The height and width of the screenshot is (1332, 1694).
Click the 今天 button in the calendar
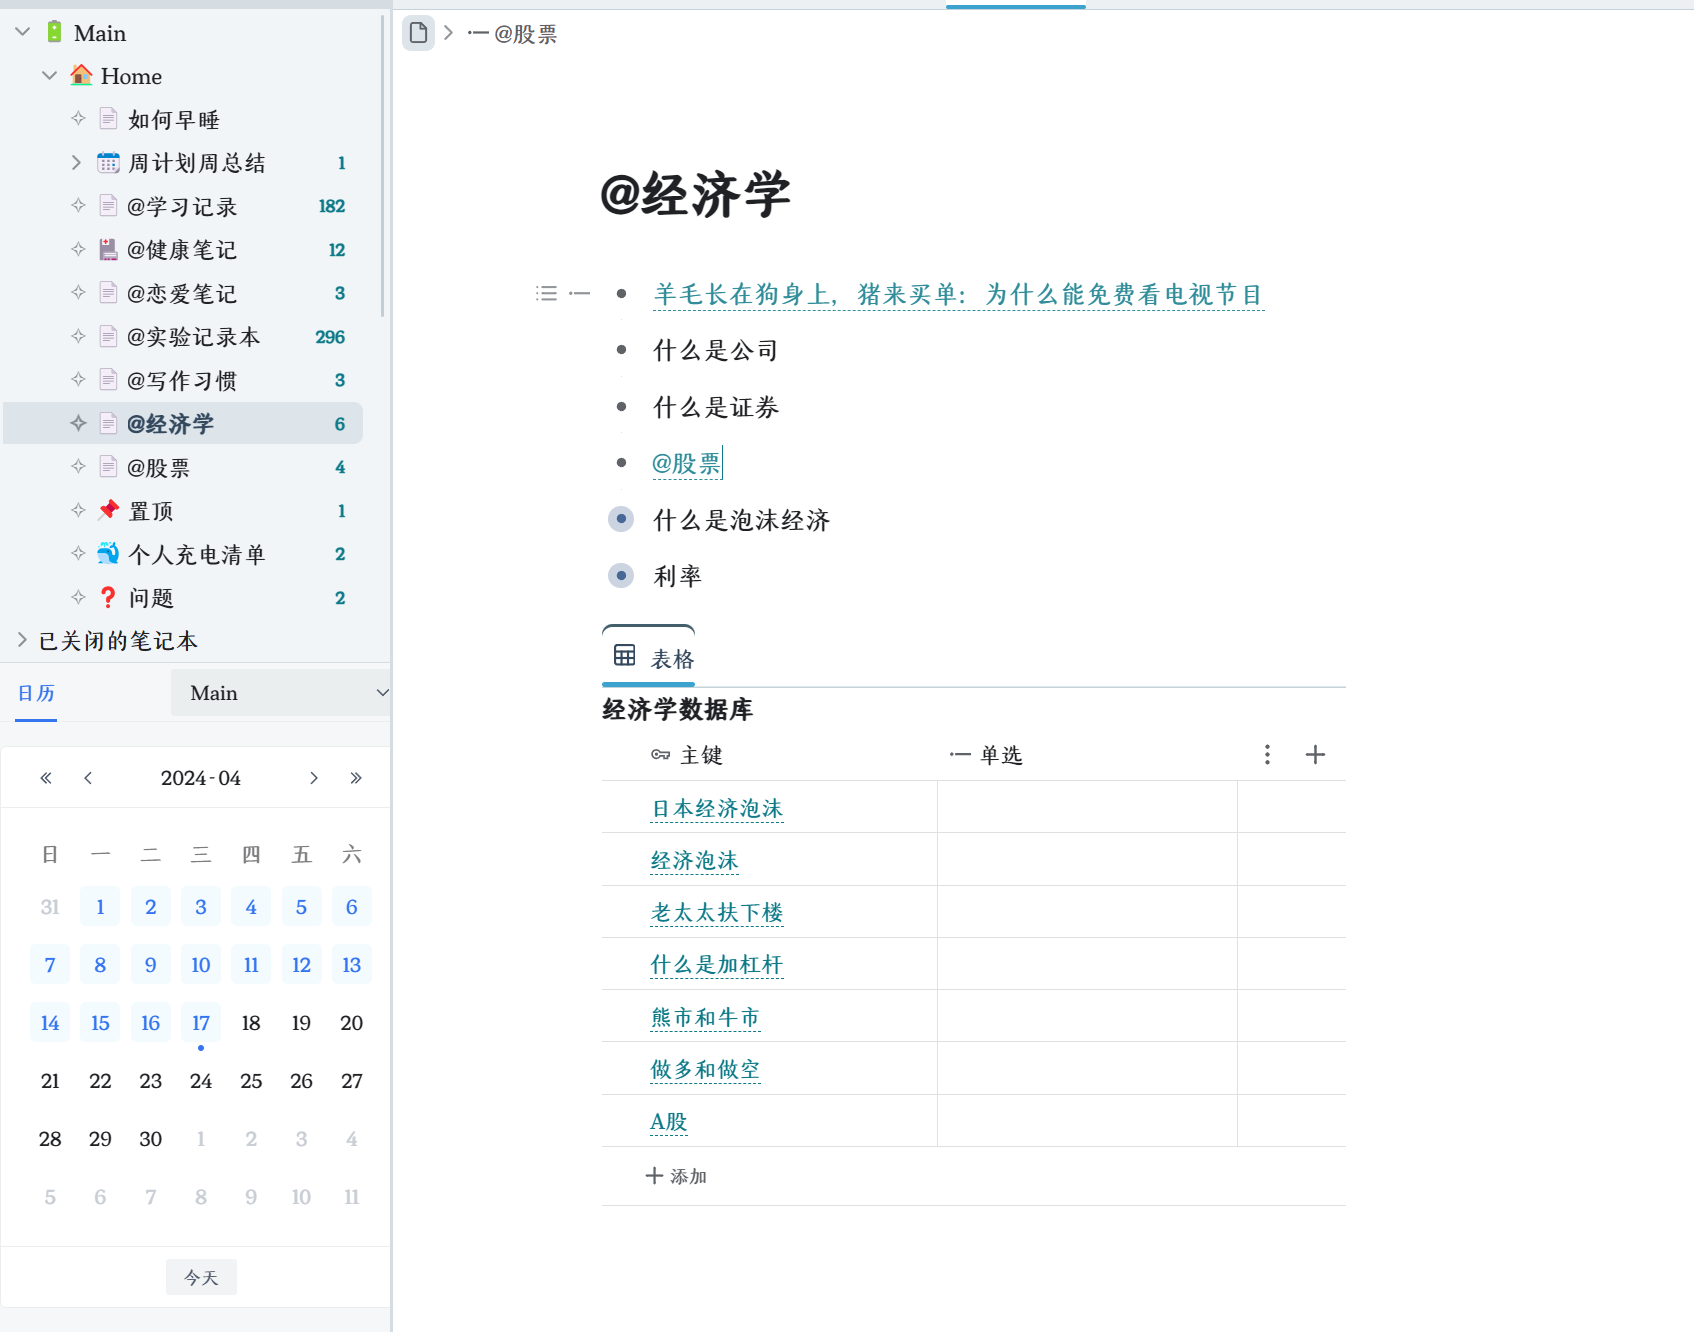tap(201, 1277)
